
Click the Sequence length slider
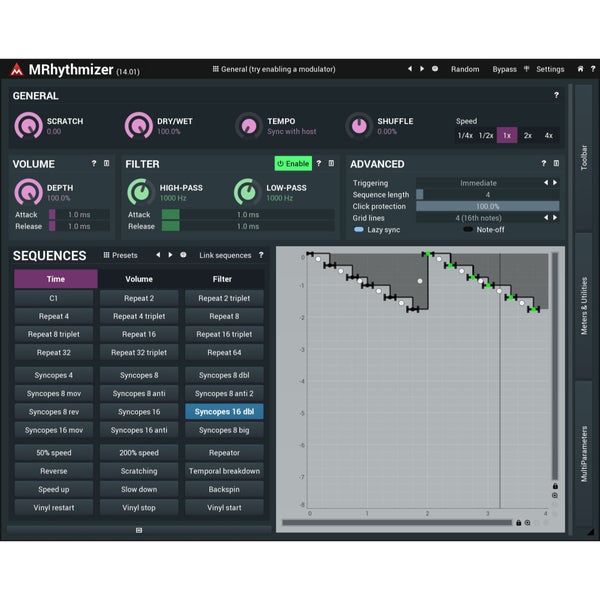(488, 194)
